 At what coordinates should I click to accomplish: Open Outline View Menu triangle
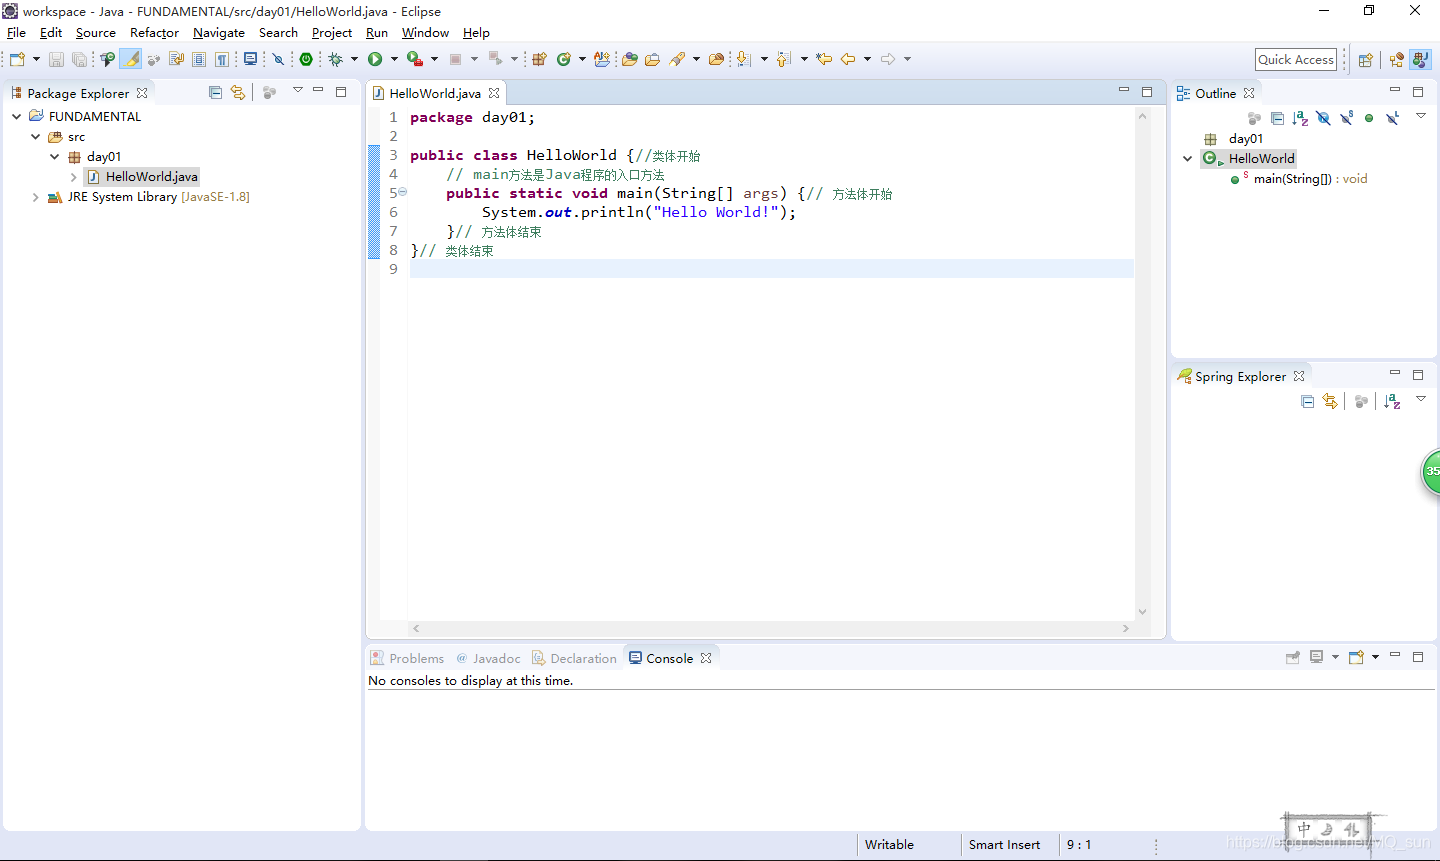click(x=1420, y=116)
